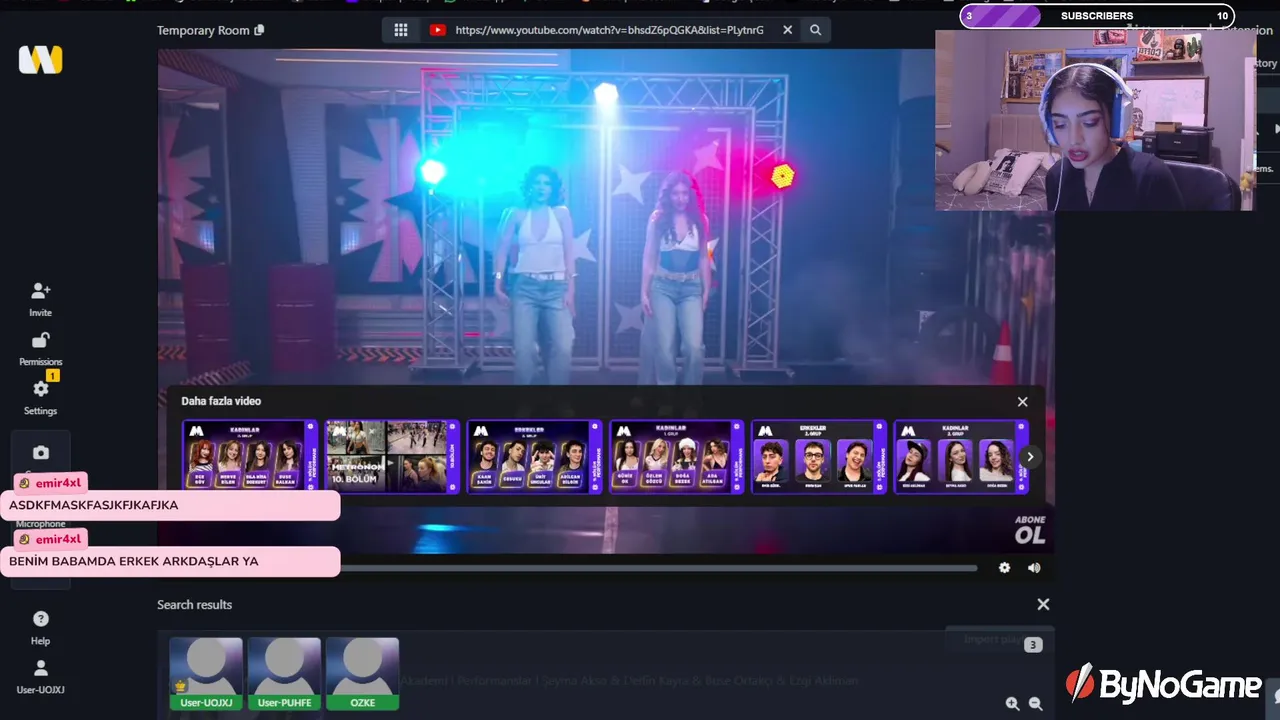Mute the video player volume
Viewport: 1280px width, 720px height.
pos(1034,568)
